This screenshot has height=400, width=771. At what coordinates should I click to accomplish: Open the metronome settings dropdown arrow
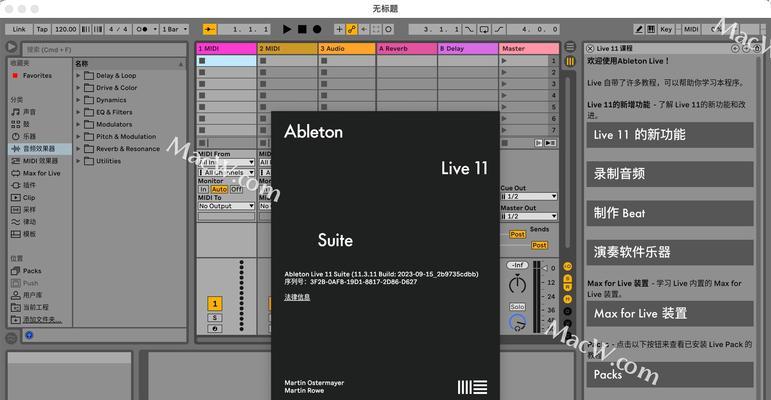[x=155, y=30]
